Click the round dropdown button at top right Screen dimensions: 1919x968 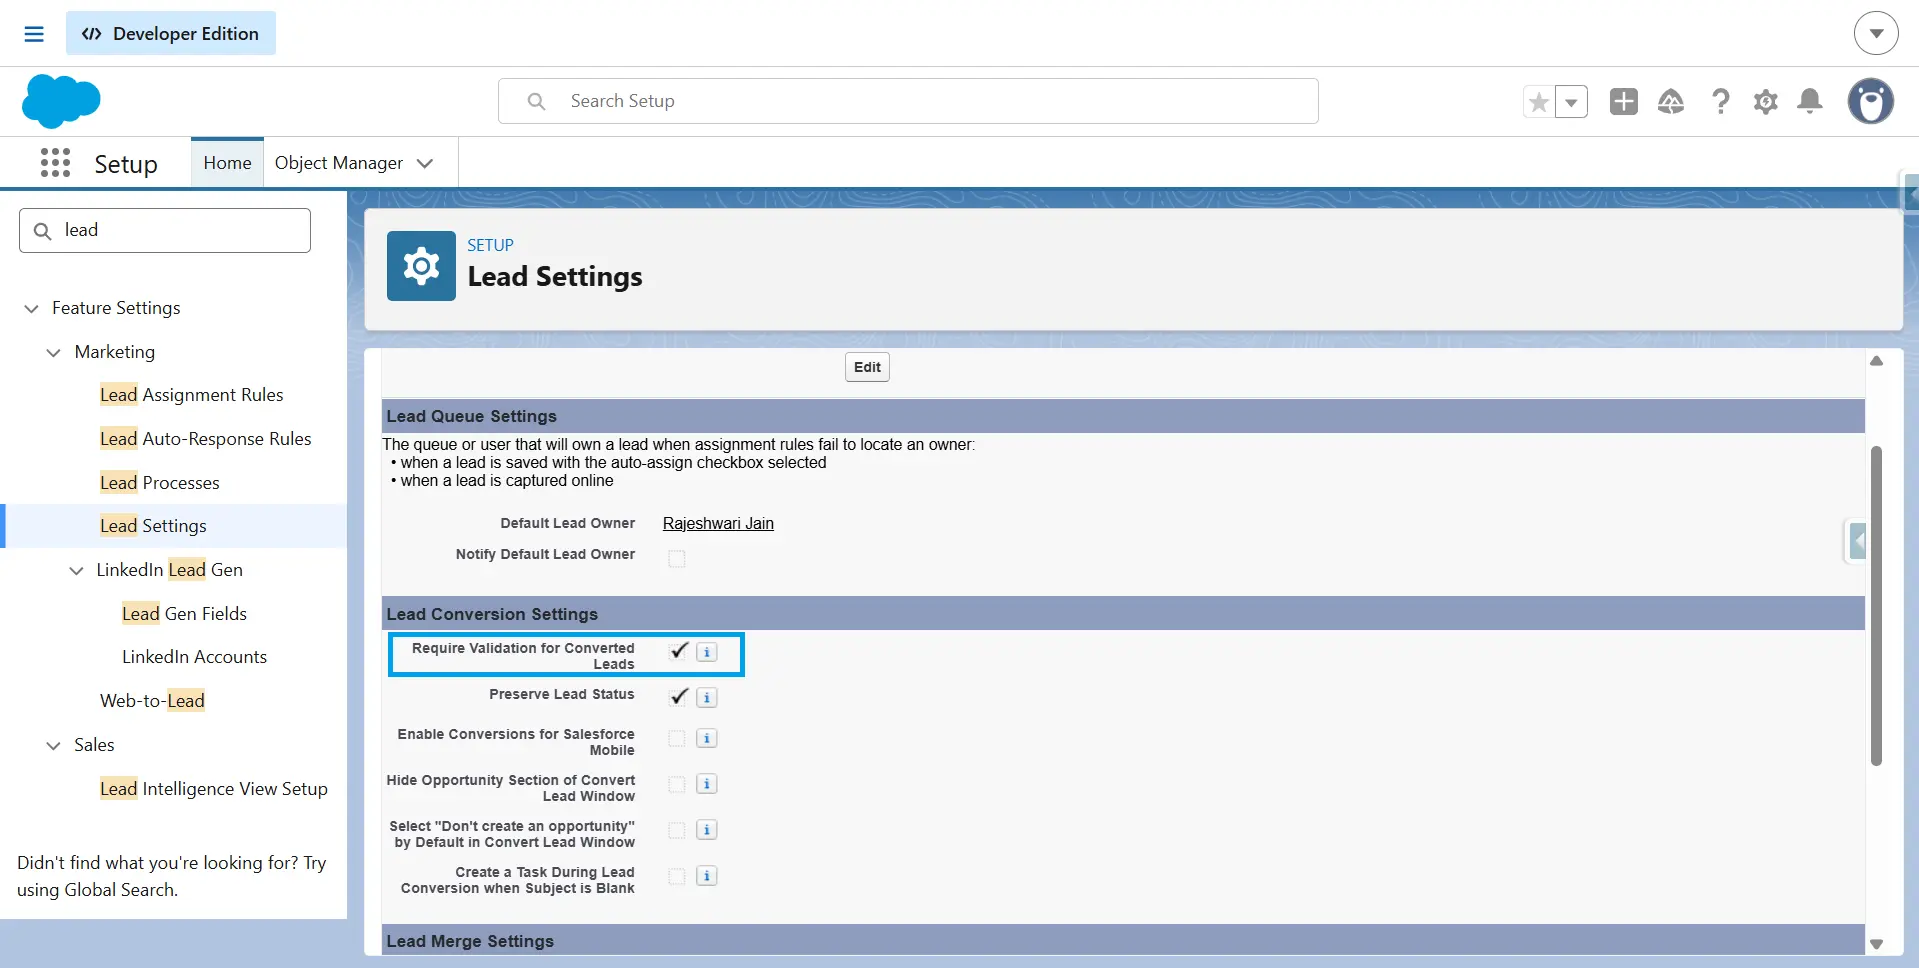(1876, 34)
